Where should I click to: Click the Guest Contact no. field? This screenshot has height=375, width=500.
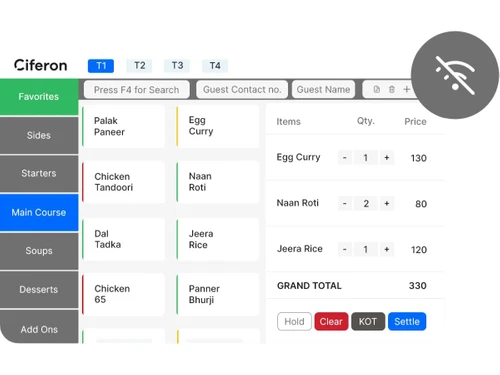[x=242, y=90]
